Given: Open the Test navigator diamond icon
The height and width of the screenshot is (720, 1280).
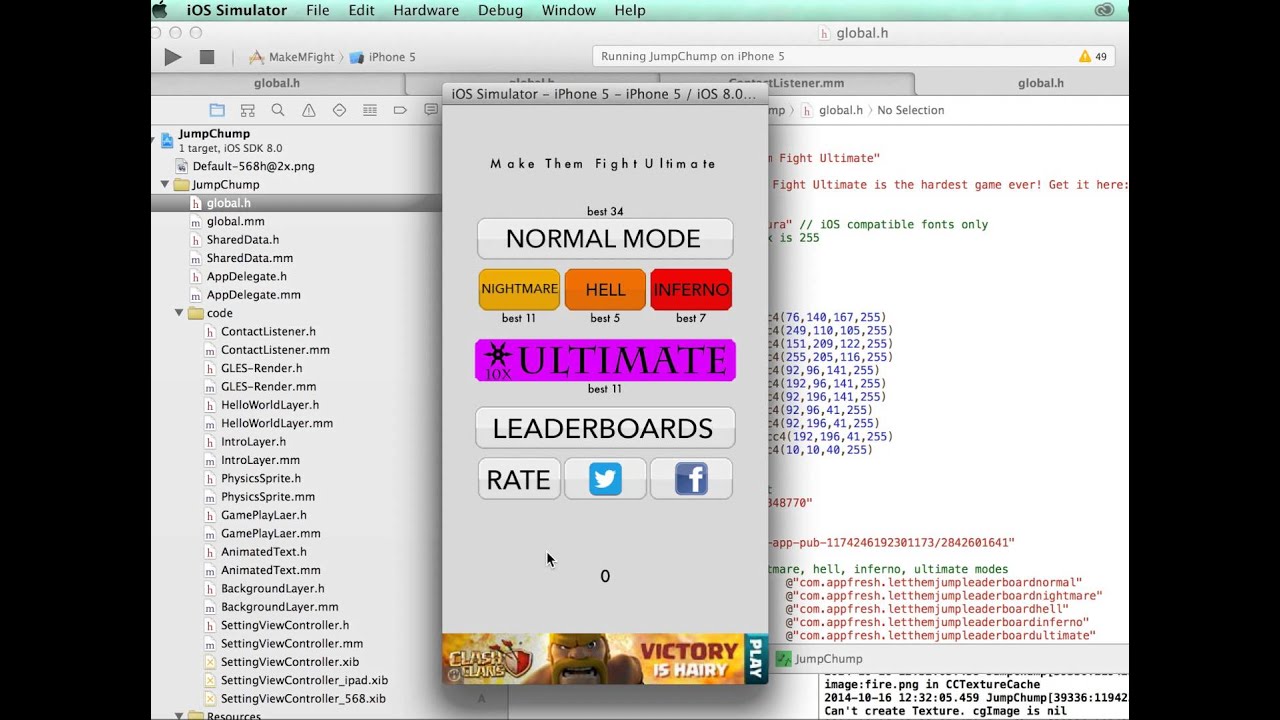Looking at the screenshot, I should [x=339, y=110].
